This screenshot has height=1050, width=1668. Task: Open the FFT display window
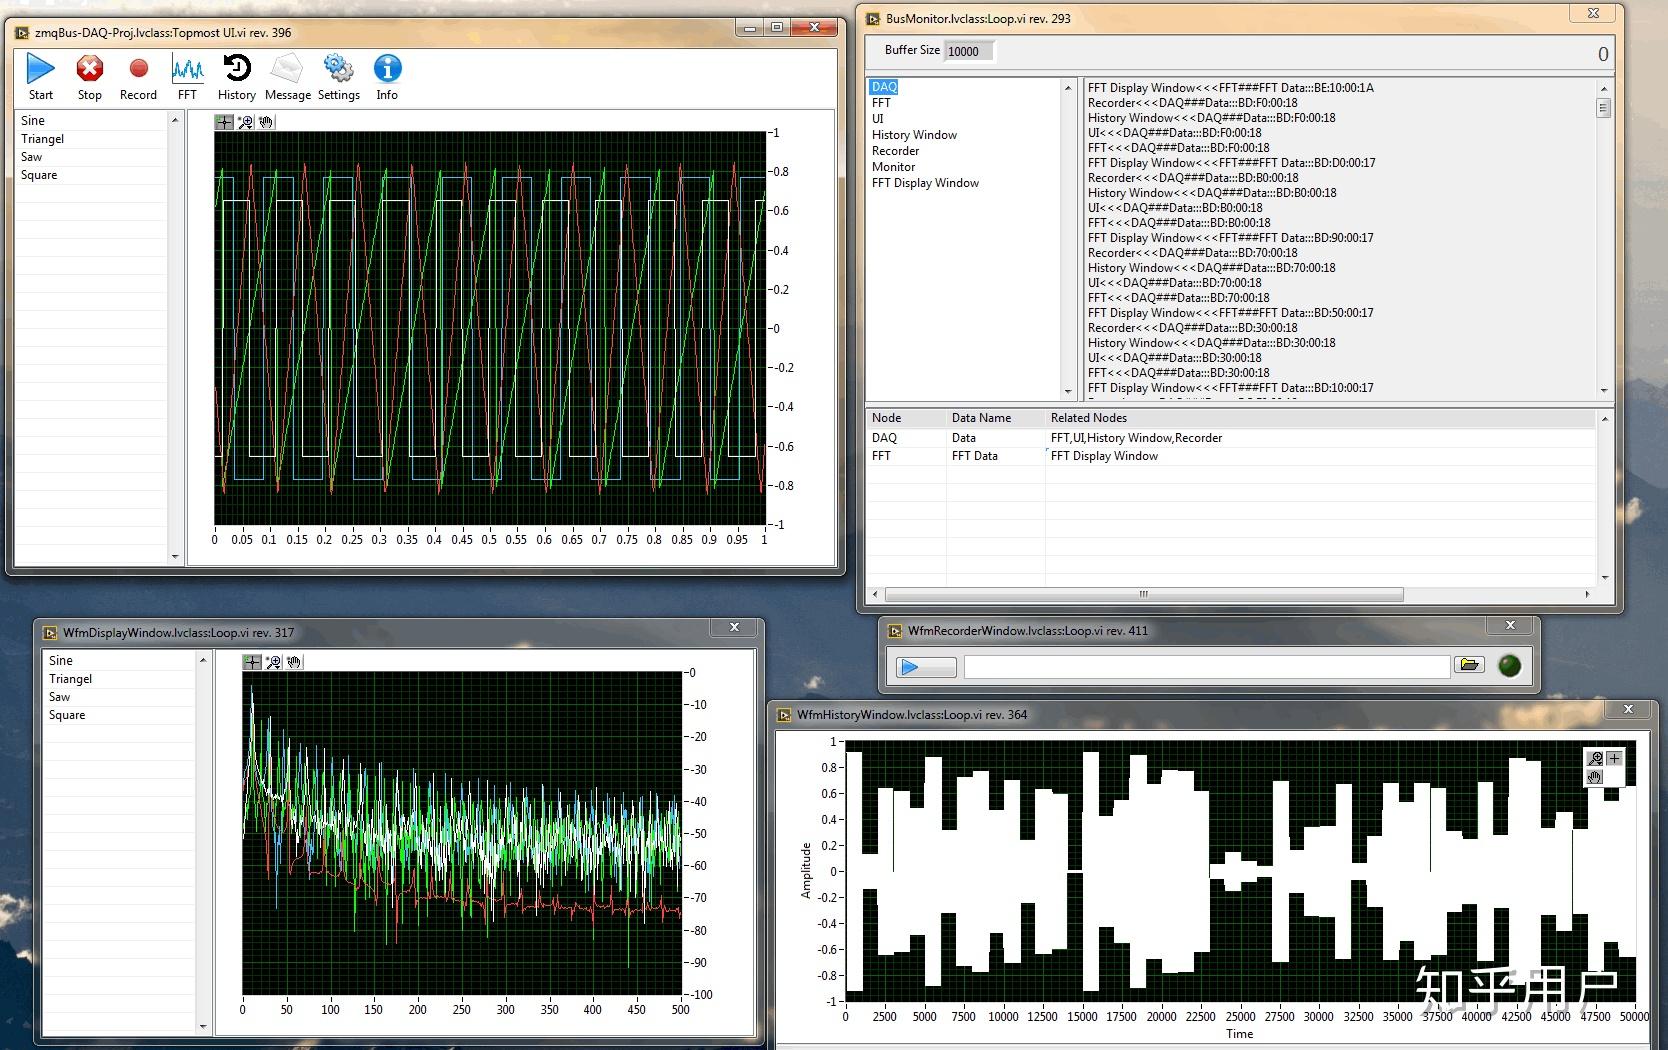tap(187, 70)
